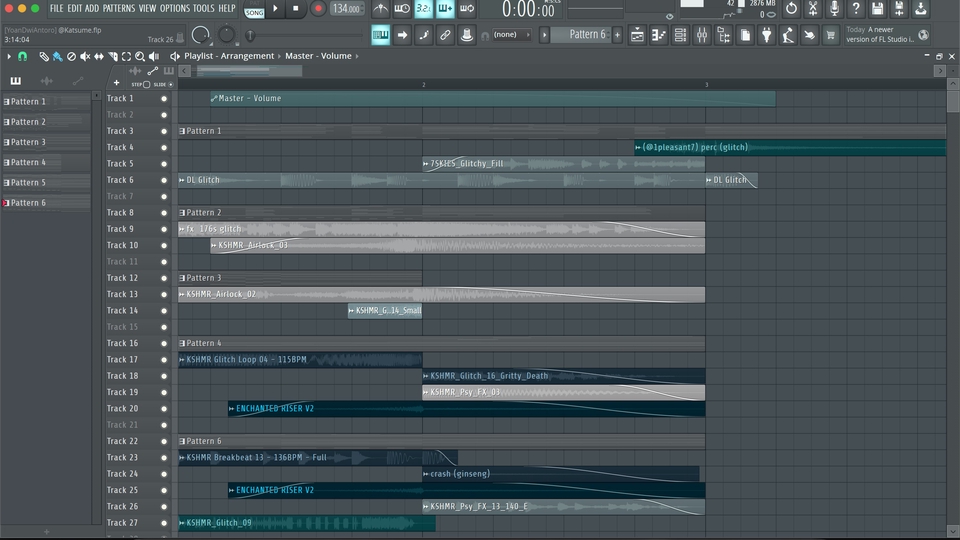960x540 pixels.
Task: Click the record button
Action: click(x=318, y=9)
